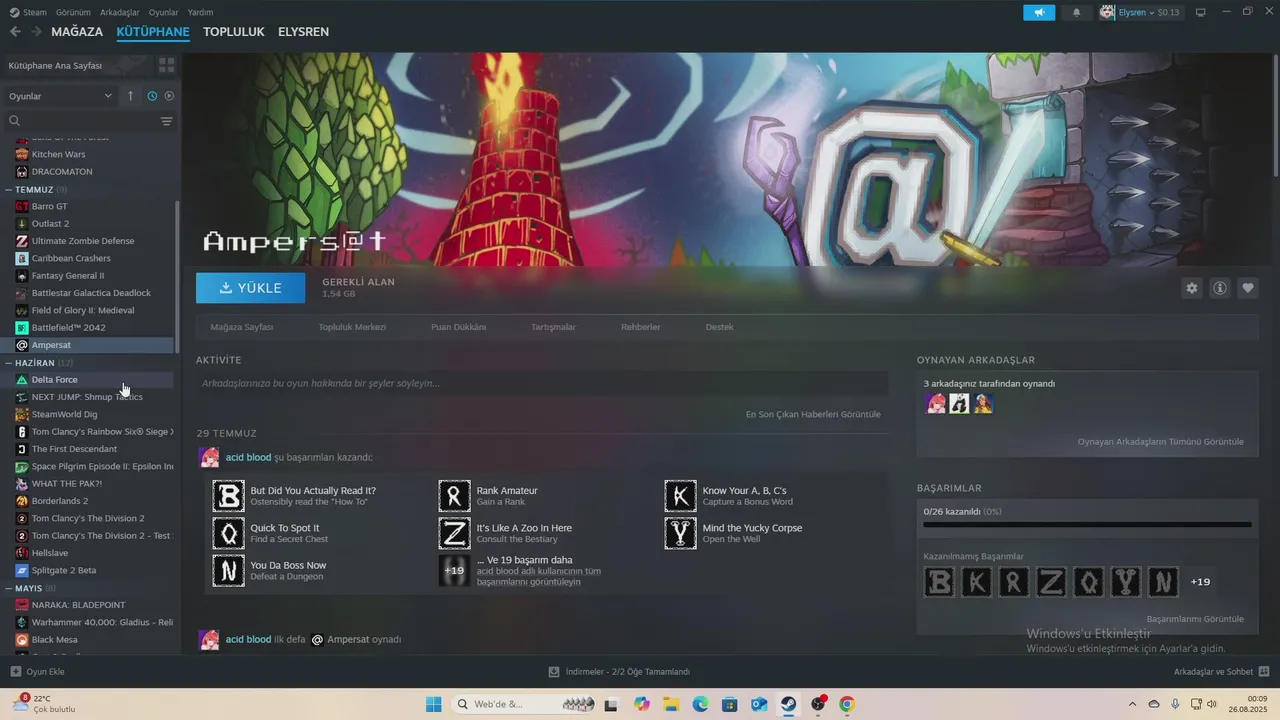1280x720 pixels.
Task: Click the achievements progress bar
Action: point(1087,524)
